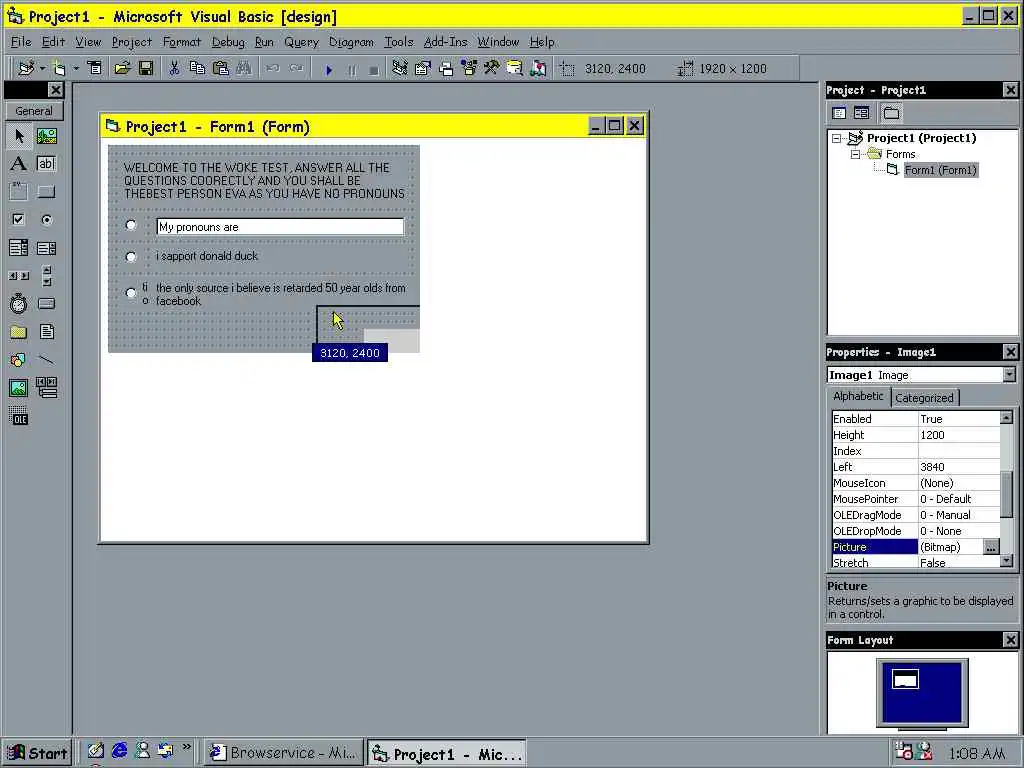Select the Pointer tool in toolbox
This screenshot has height=768, width=1024.
pyautogui.click(x=19, y=136)
